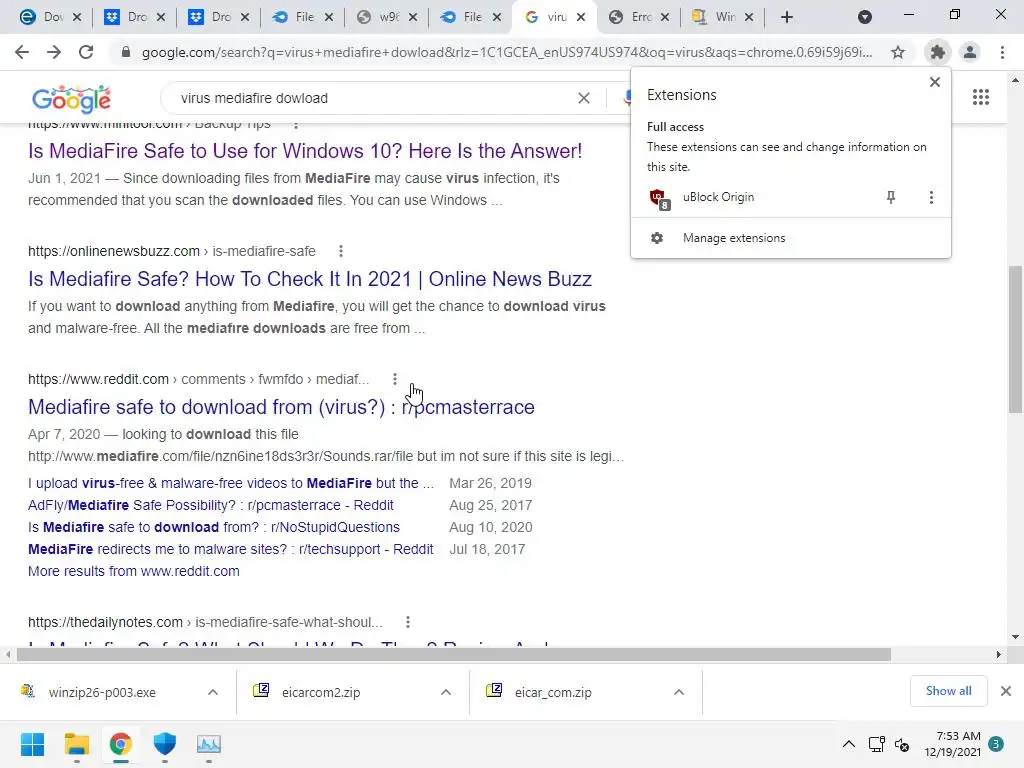
Task: Expand options for eicar_com.zip download
Action: coord(679,692)
